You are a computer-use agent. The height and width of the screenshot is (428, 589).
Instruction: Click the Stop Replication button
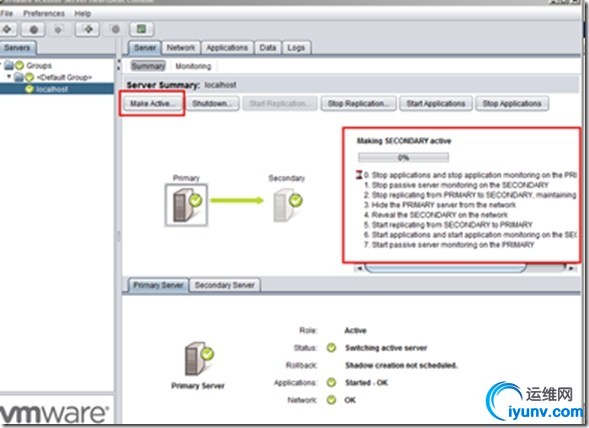coord(358,103)
